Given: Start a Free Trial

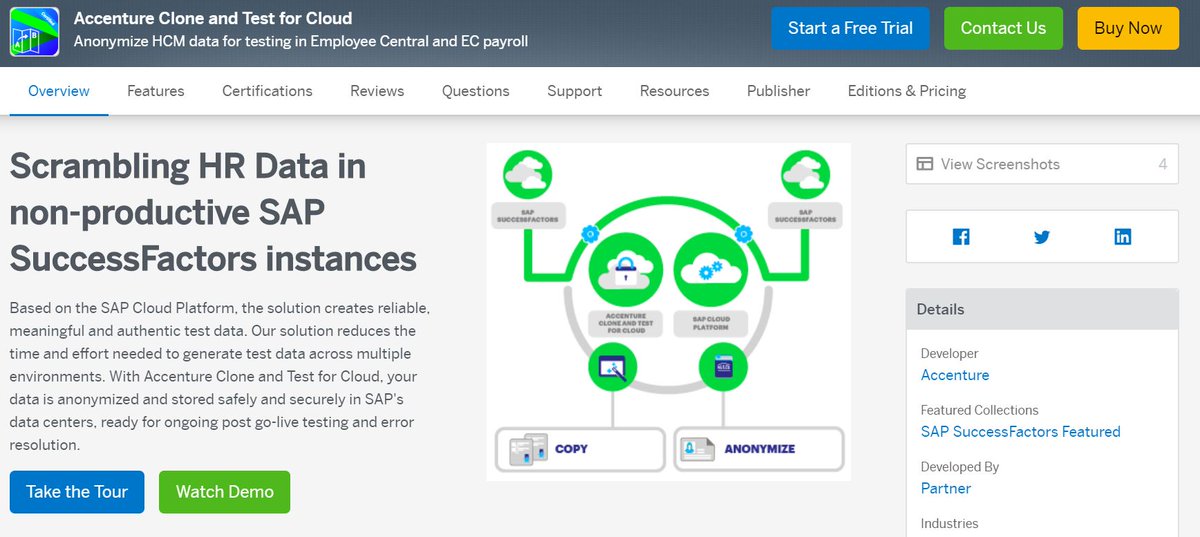Looking at the screenshot, I should 850,28.
